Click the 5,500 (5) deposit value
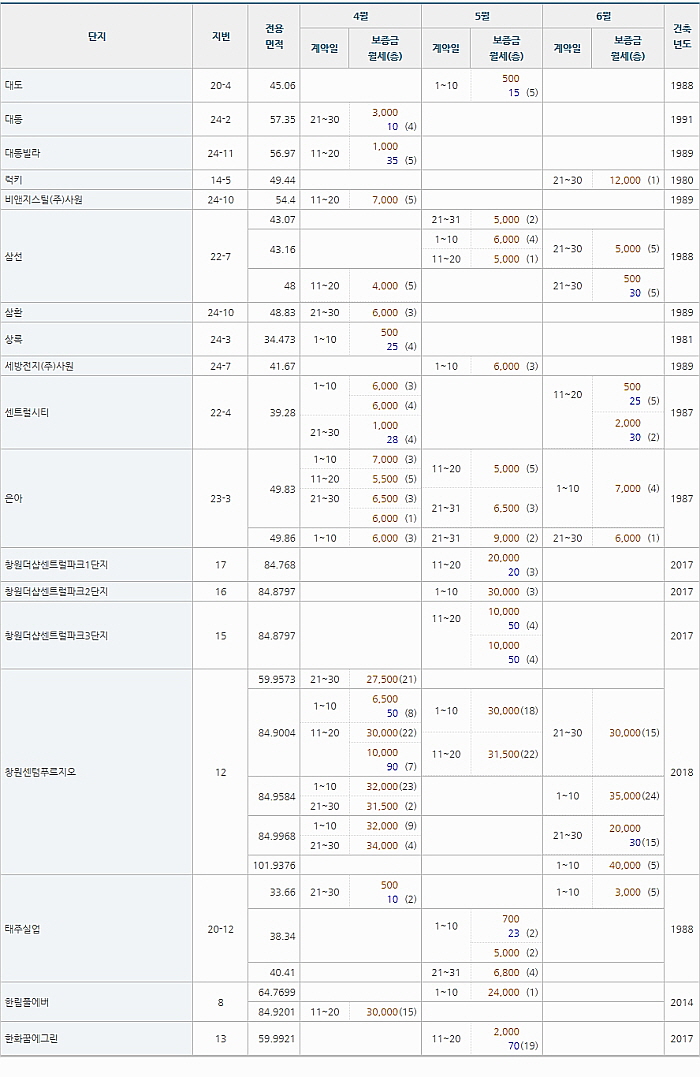The height and width of the screenshot is (1077, 700). click(394, 479)
